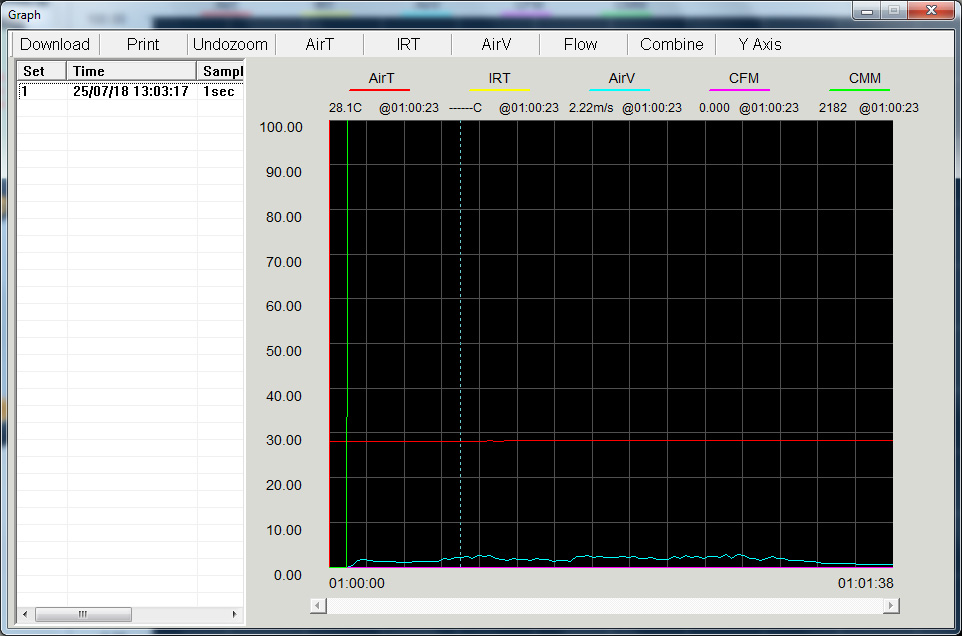Click the cyan AirV legend line

pos(619,90)
